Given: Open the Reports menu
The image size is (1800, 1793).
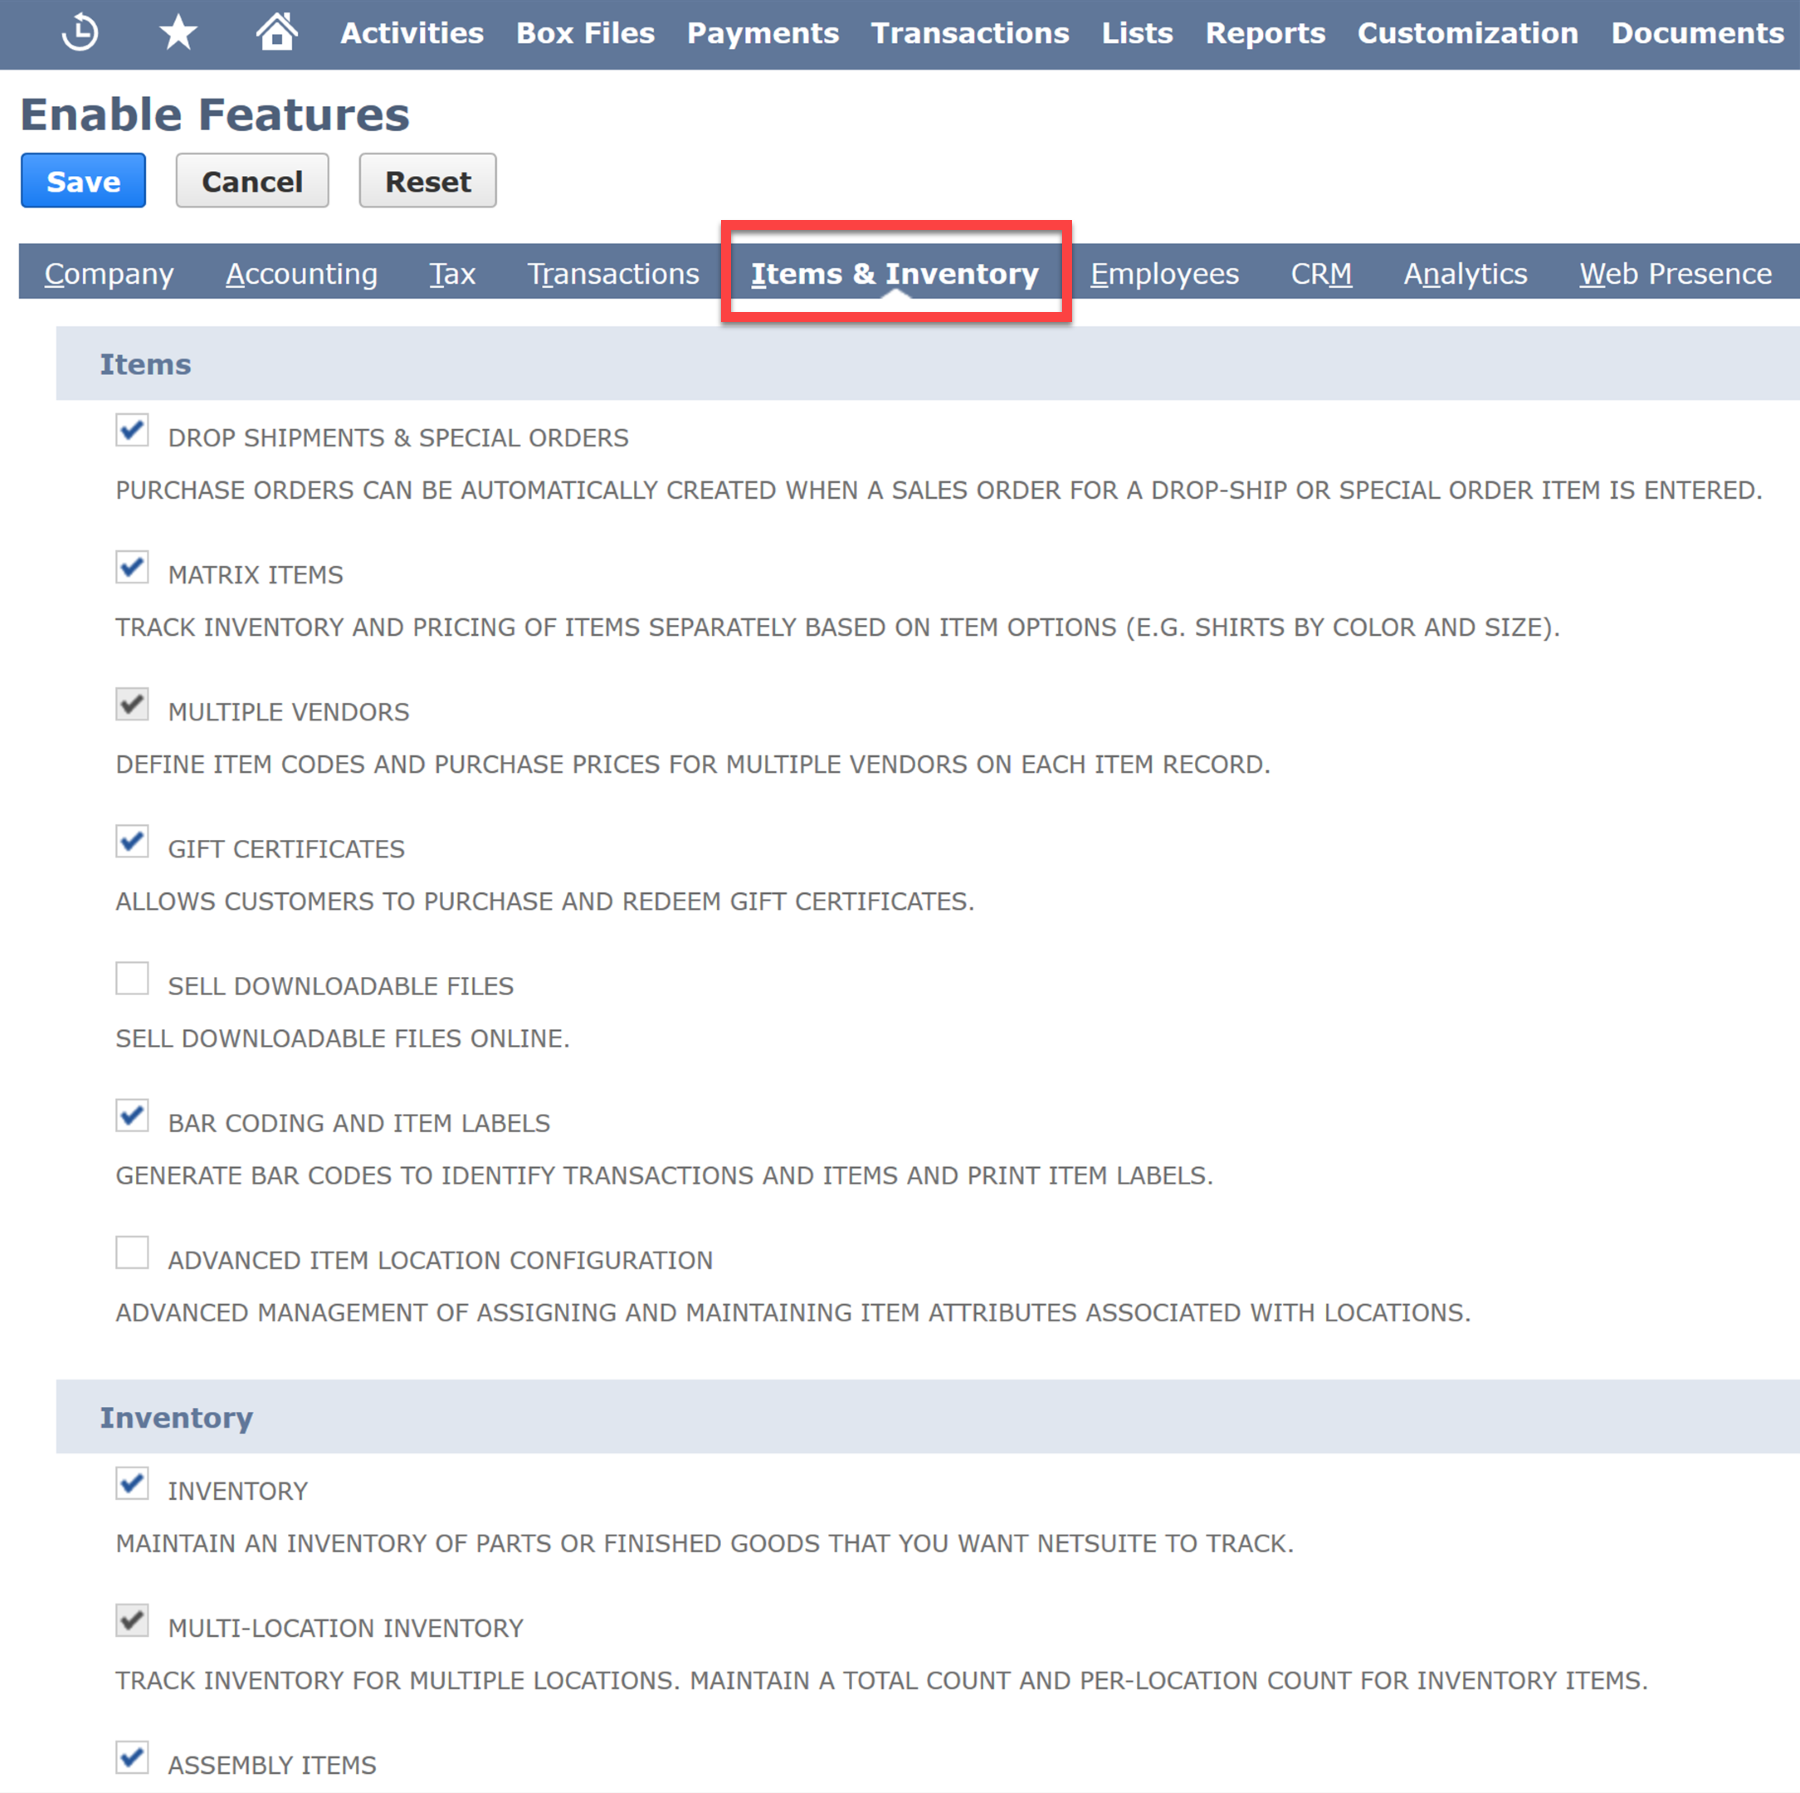Looking at the screenshot, I should point(1265,32).
